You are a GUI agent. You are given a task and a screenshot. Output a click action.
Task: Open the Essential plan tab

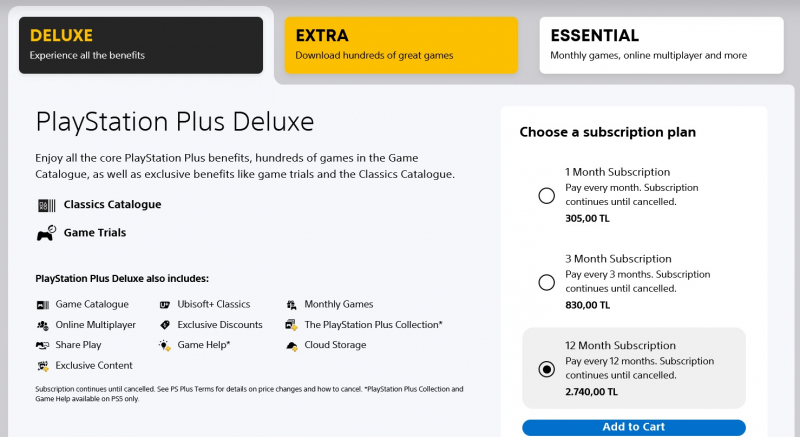pos(661,45)
